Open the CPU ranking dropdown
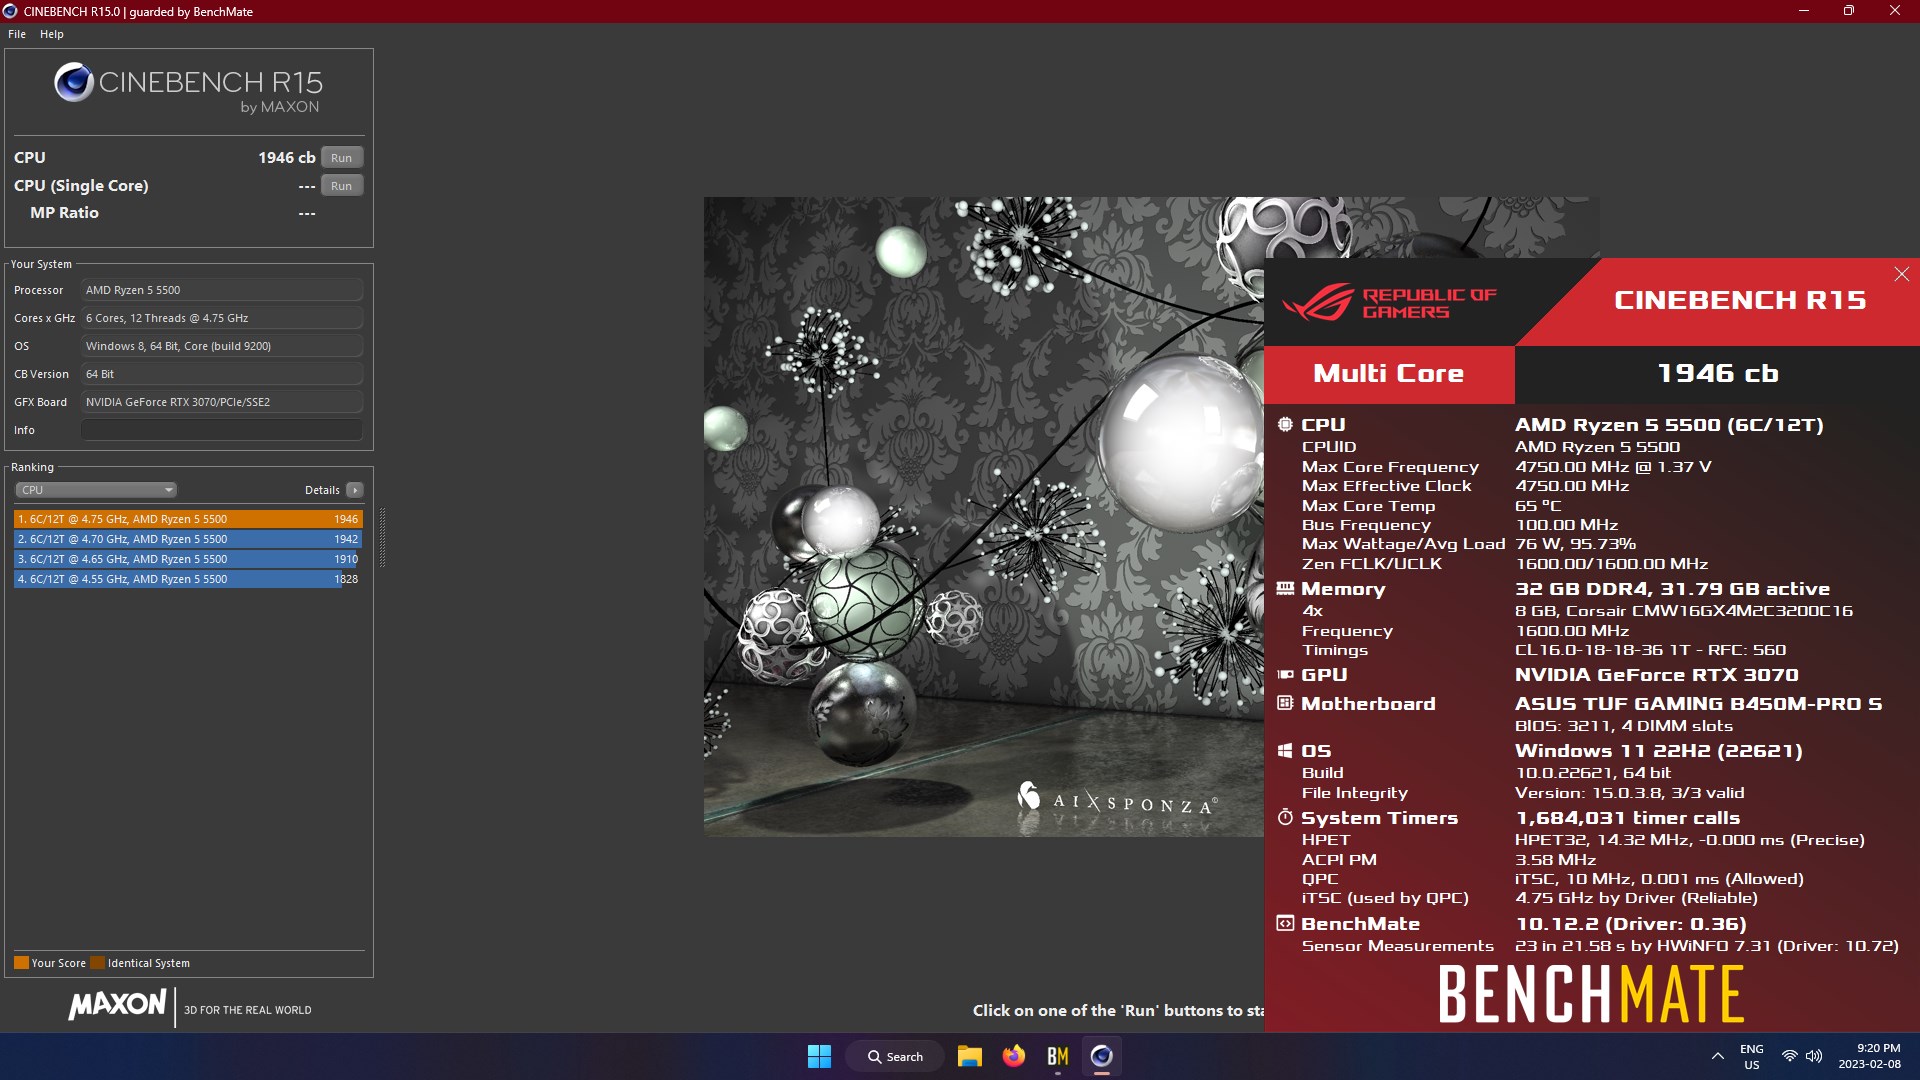1920x1080 pixels. click(96, 490)
